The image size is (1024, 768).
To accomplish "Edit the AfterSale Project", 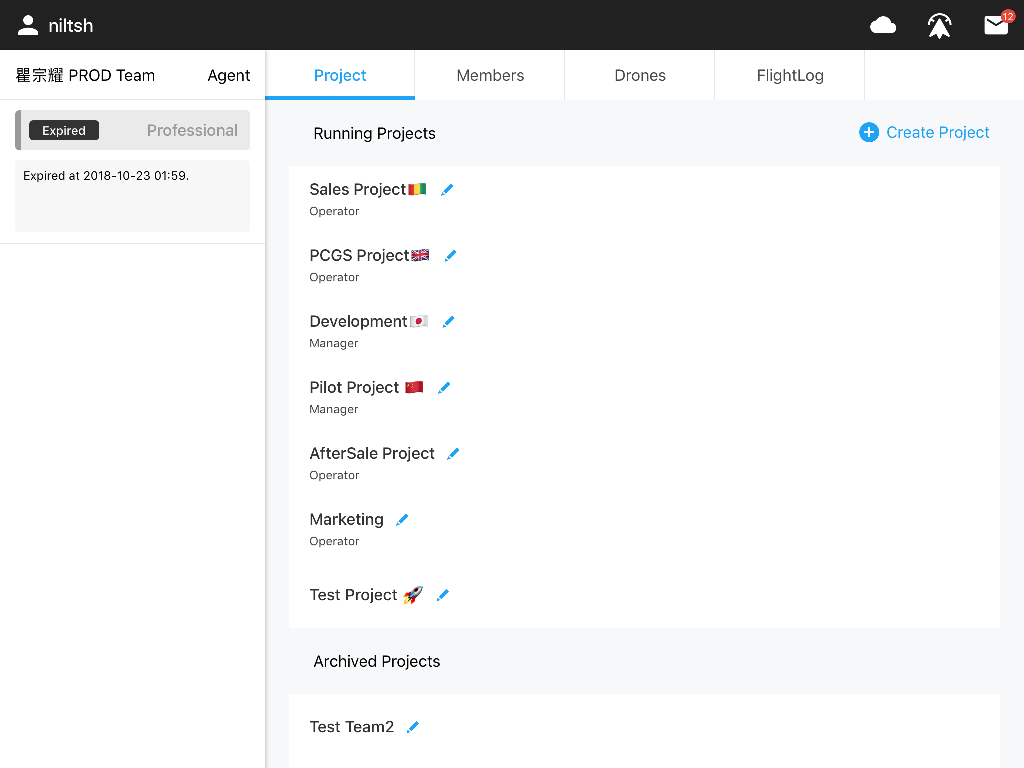I will pyautogui.click(x=453, y=453).
